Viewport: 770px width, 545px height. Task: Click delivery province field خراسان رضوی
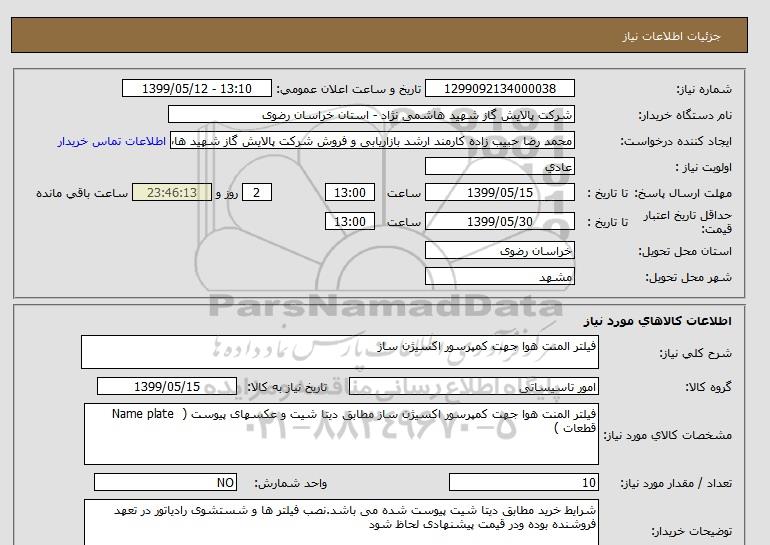[500, 250]
